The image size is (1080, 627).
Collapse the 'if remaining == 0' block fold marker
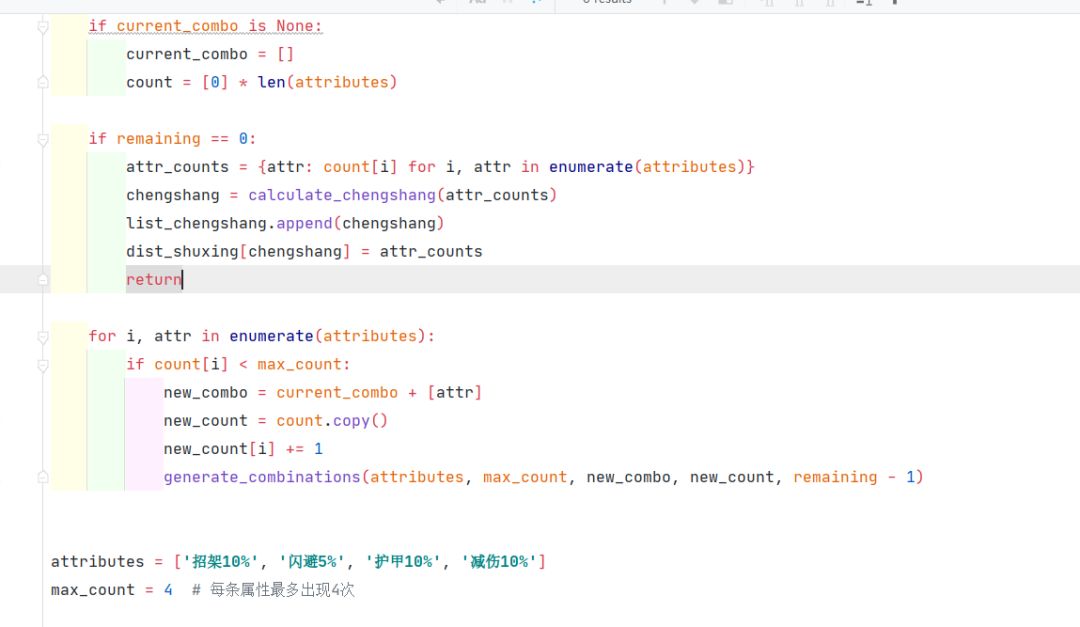pos(43,139)
